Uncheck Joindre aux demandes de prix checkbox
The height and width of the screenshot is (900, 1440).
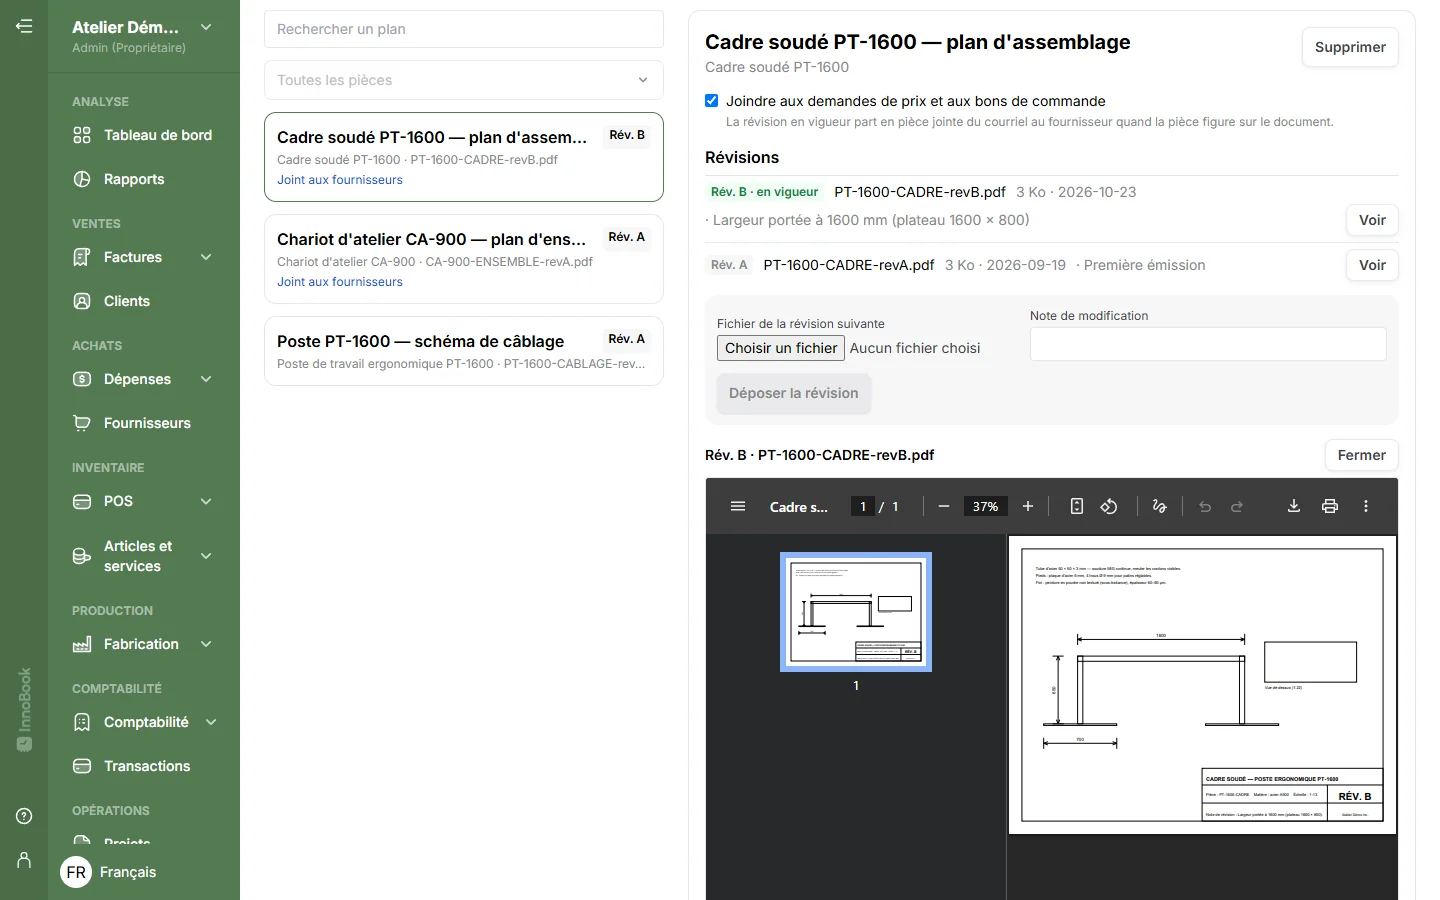click(712, 101)
